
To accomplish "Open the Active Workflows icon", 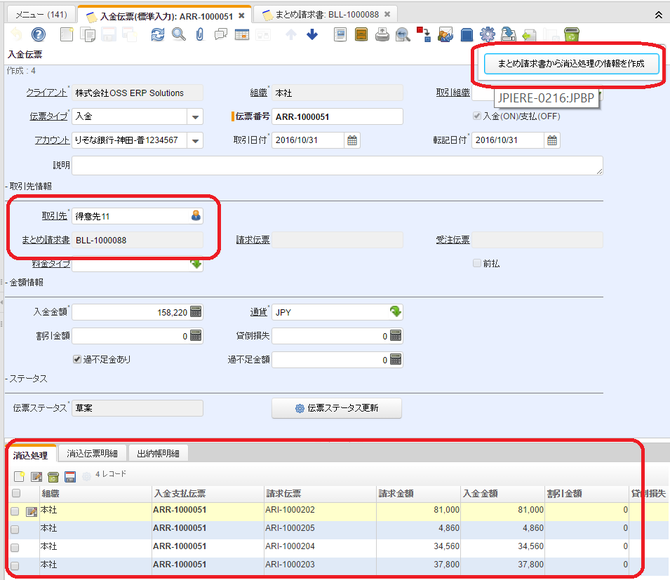I will [x=424, y=35].
